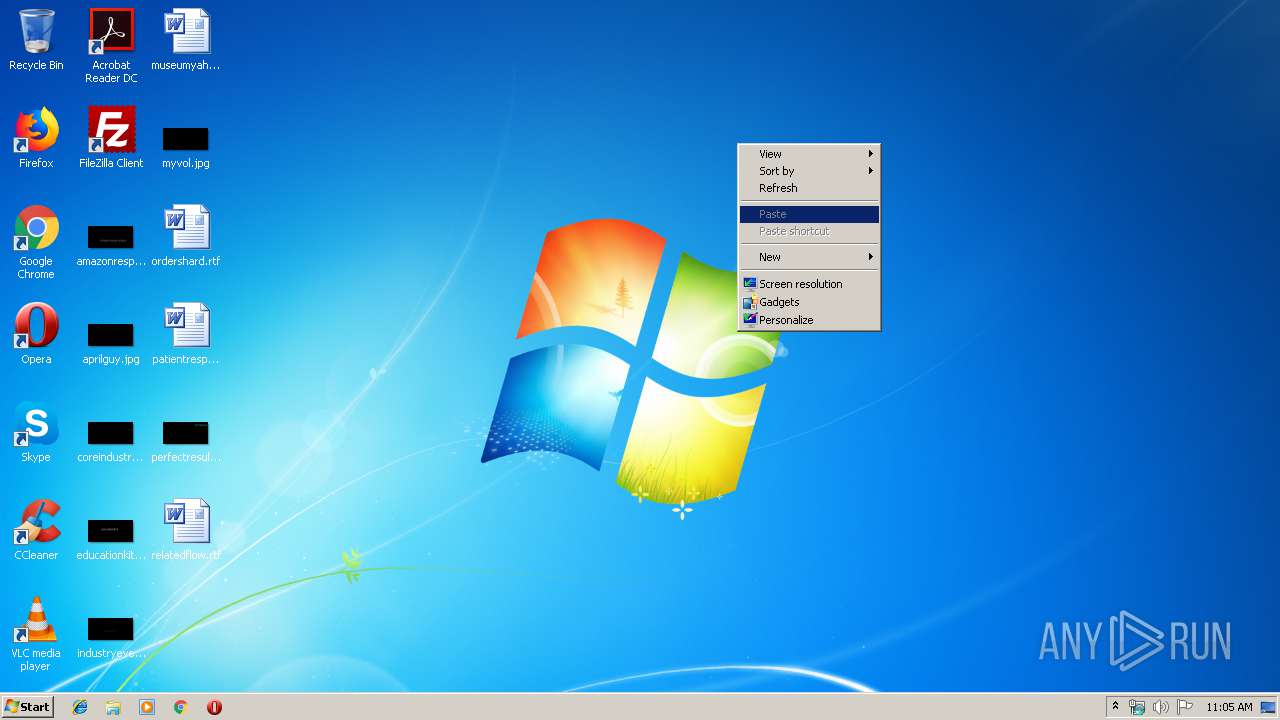Select the relatedflow.rtf document
The width and height of the screenshot is (1280, 720).
(186, 530)
